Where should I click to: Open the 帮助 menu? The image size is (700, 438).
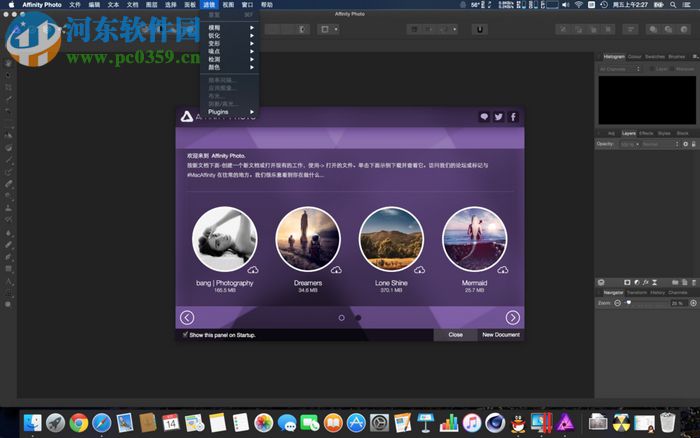[267, 4]
